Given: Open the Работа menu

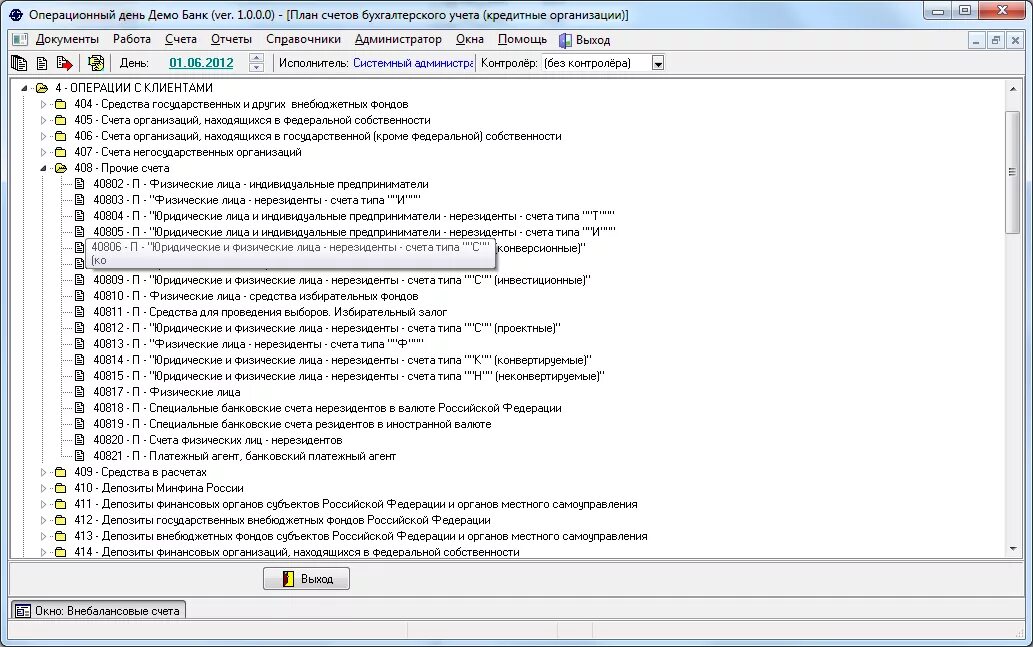Looking at the screenshot, I should 132,40.
